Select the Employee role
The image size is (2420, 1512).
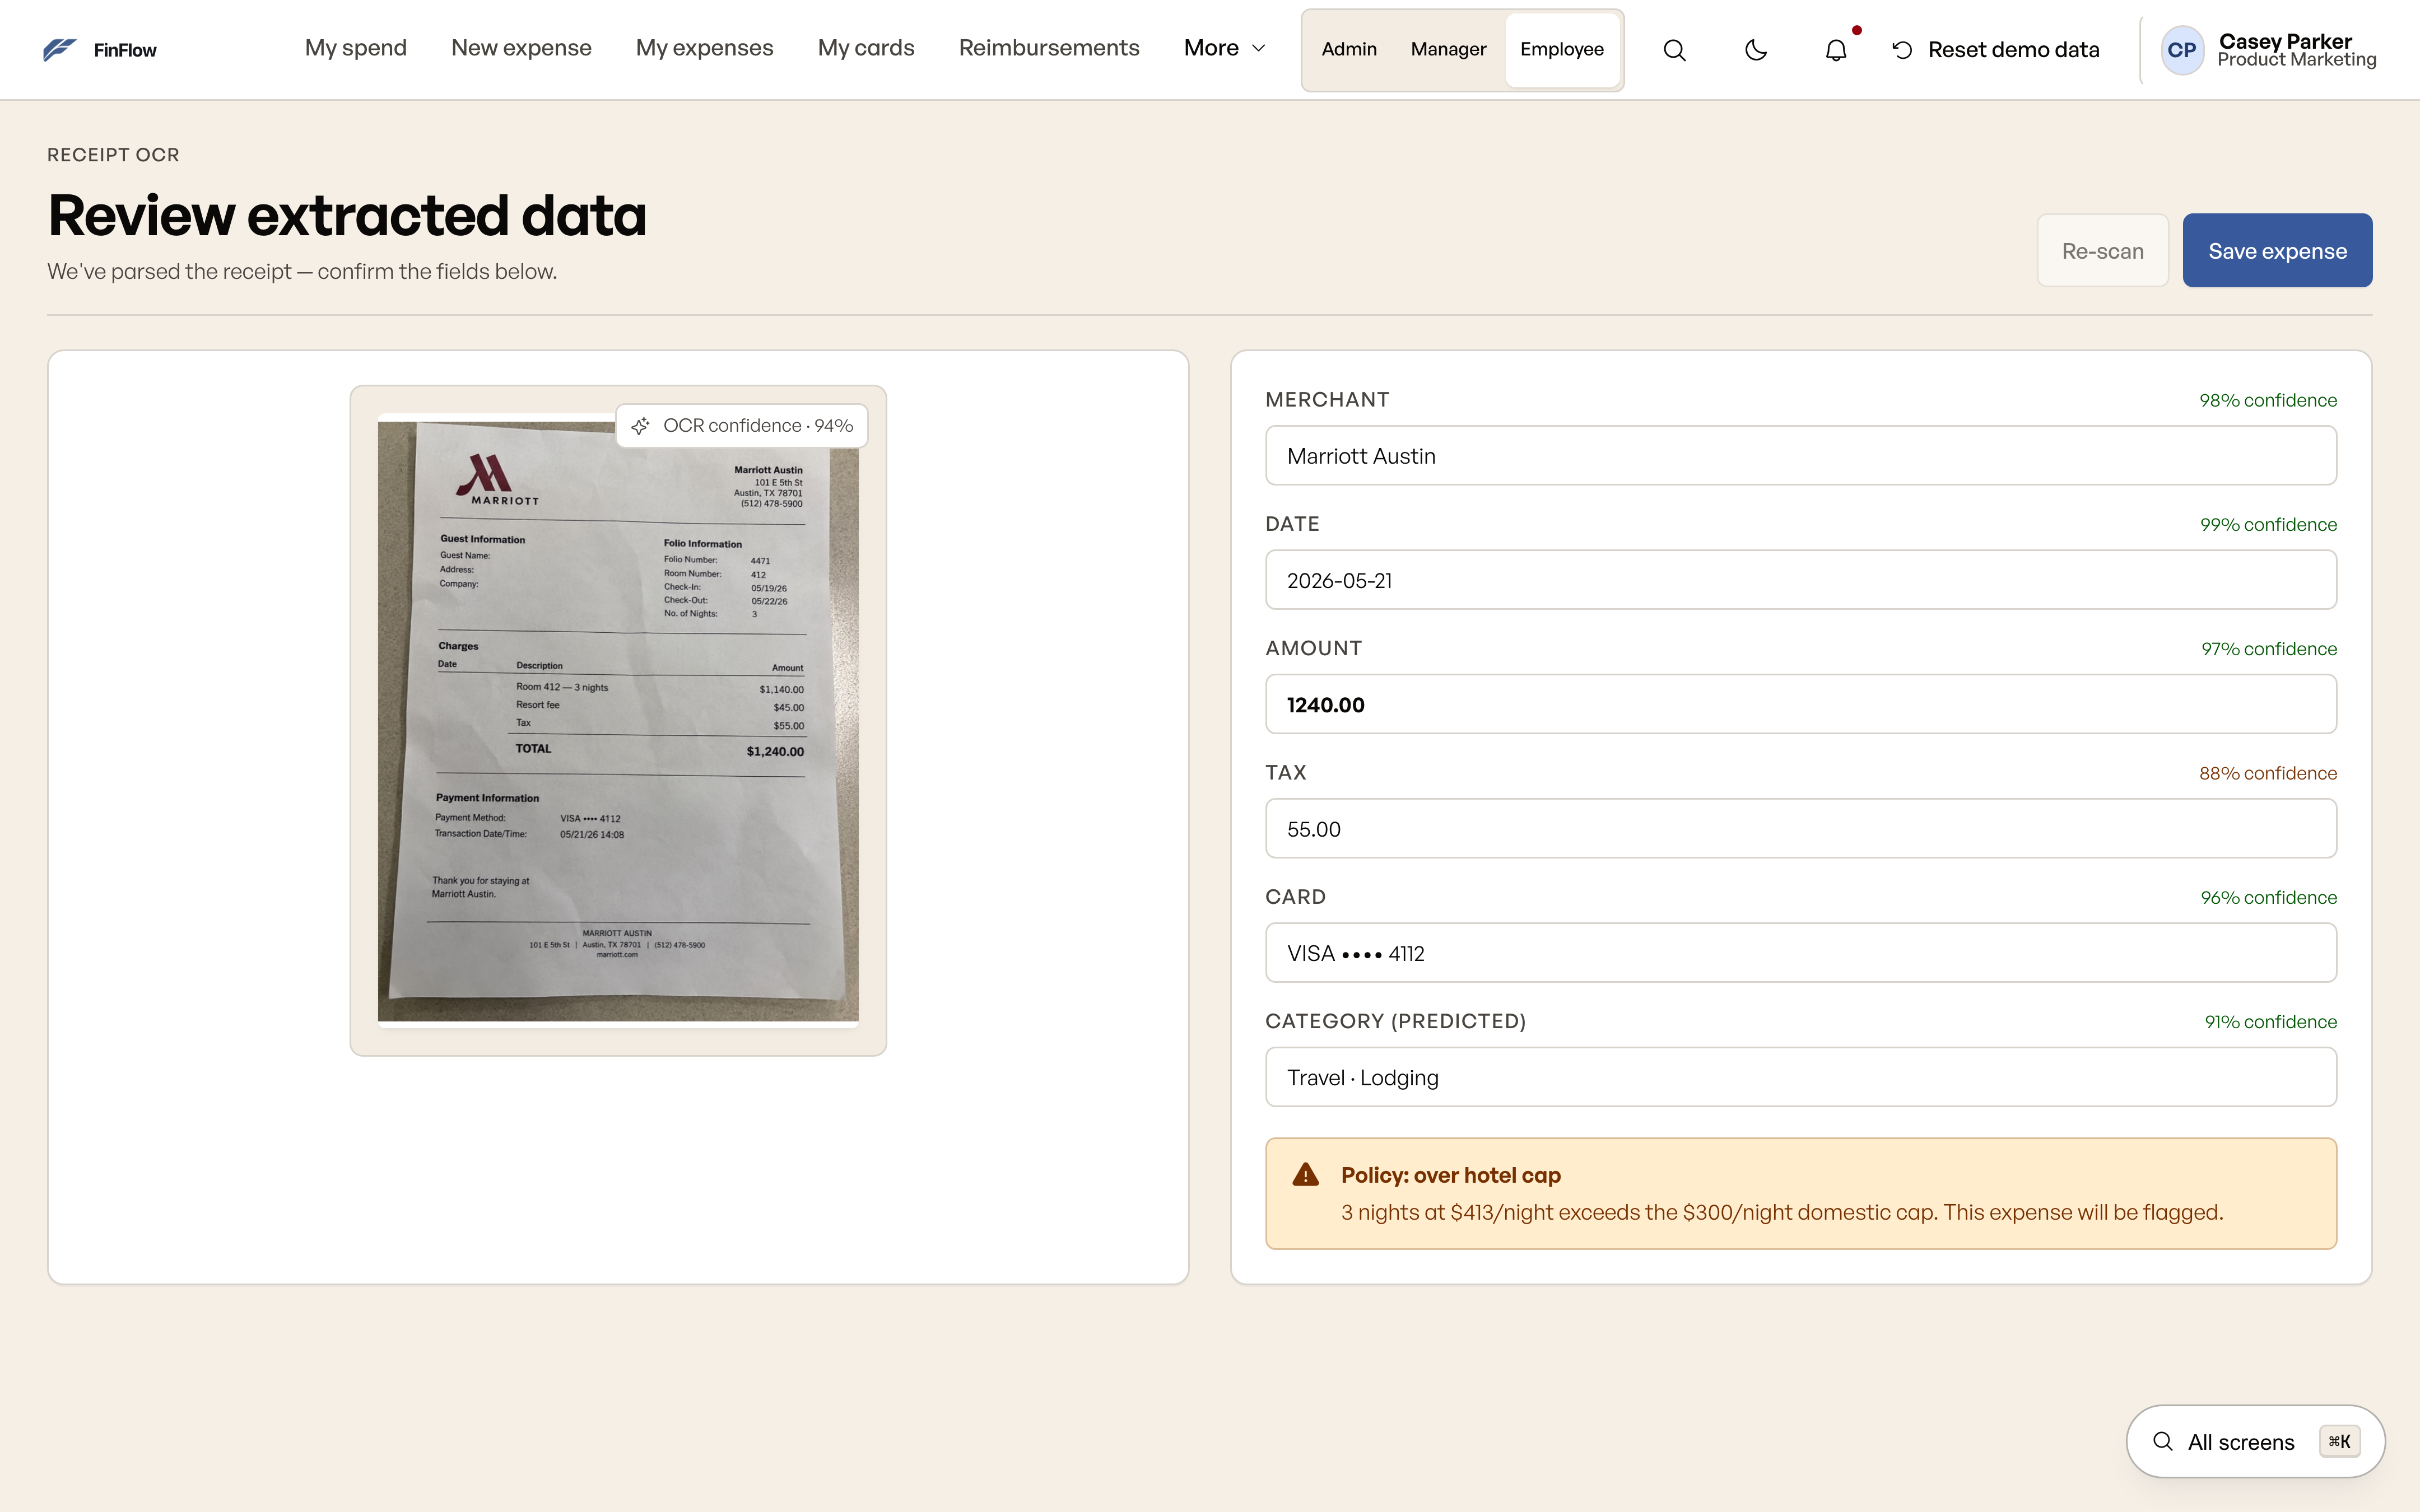click(1562, 49)
